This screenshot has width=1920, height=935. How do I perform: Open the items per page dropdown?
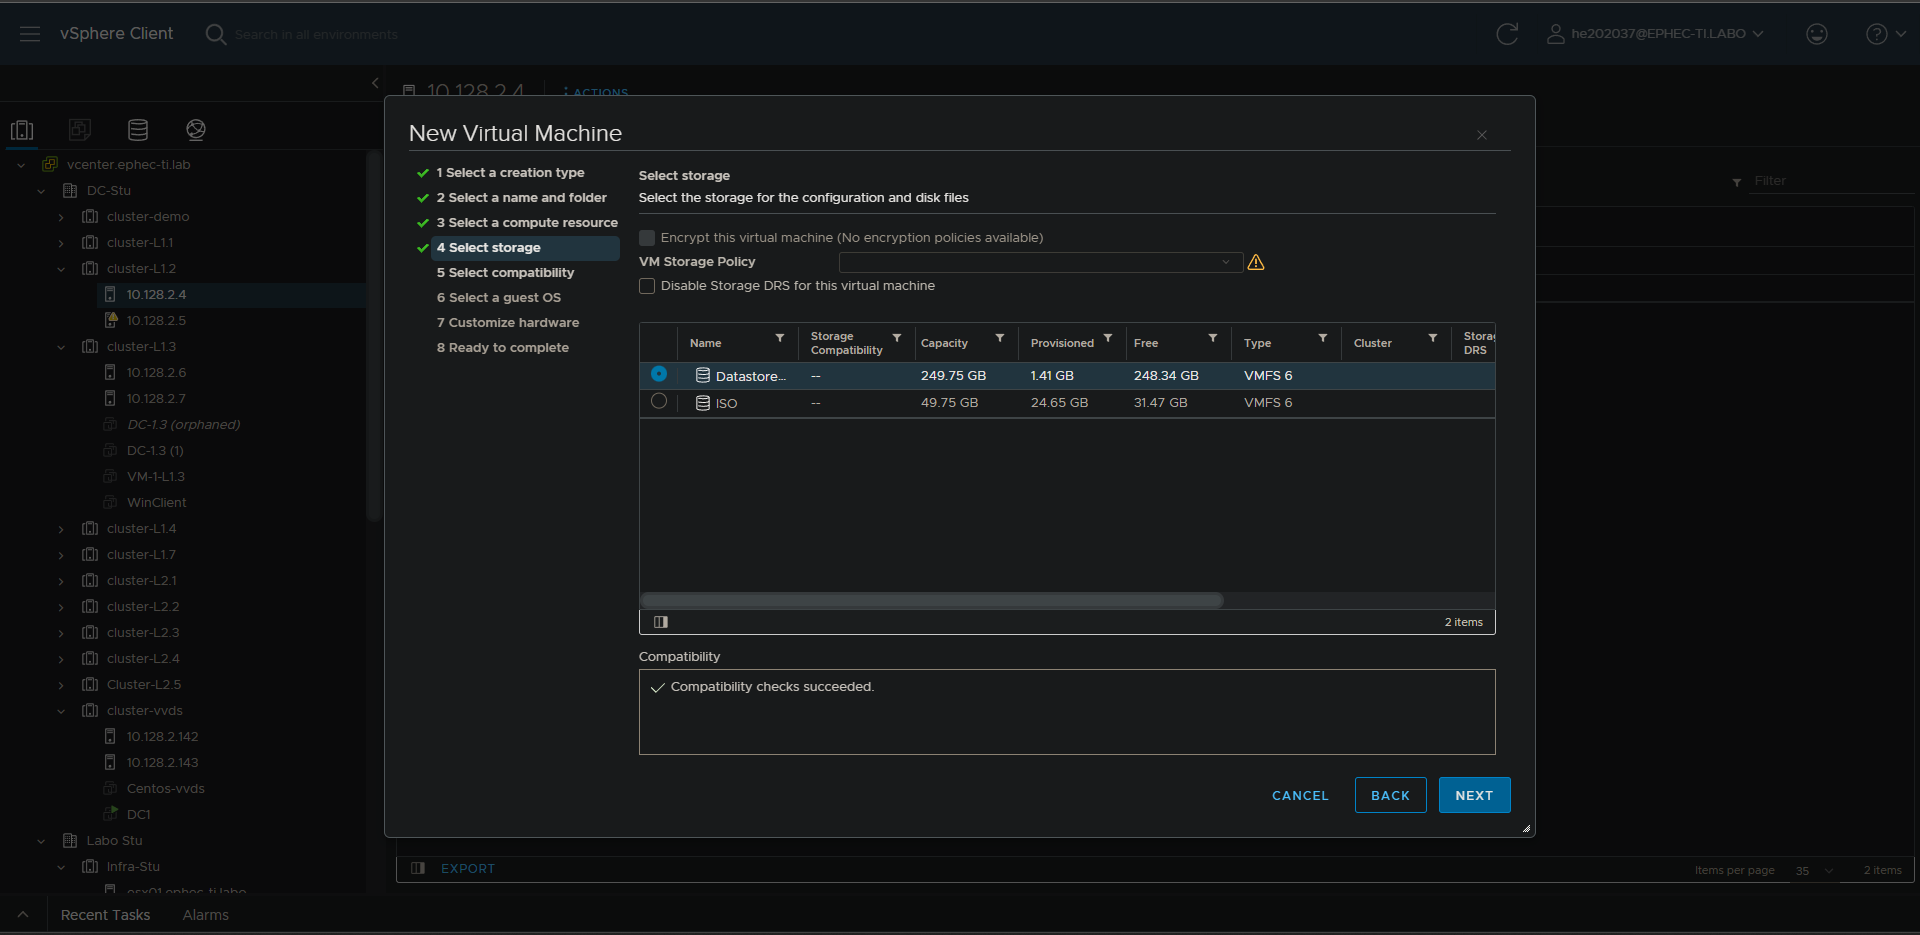[x=1815, y=870]
